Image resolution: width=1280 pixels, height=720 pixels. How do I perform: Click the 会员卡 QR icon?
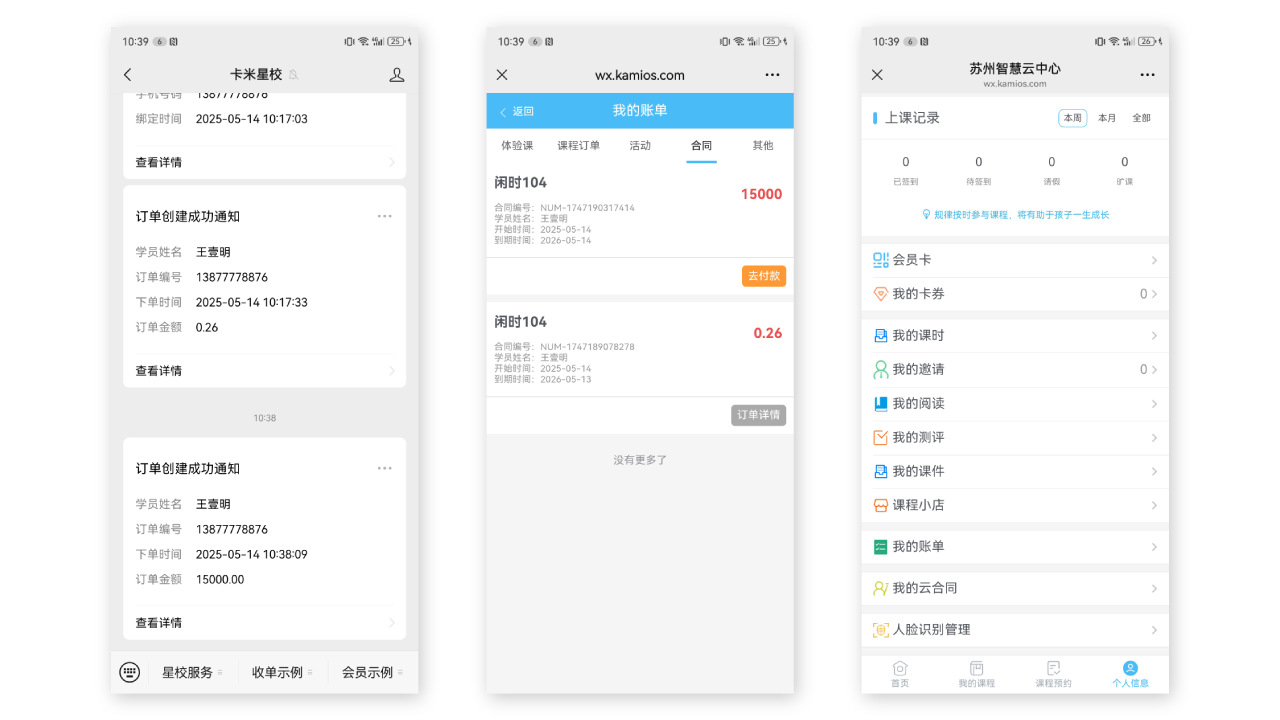(x=880, y=260)
